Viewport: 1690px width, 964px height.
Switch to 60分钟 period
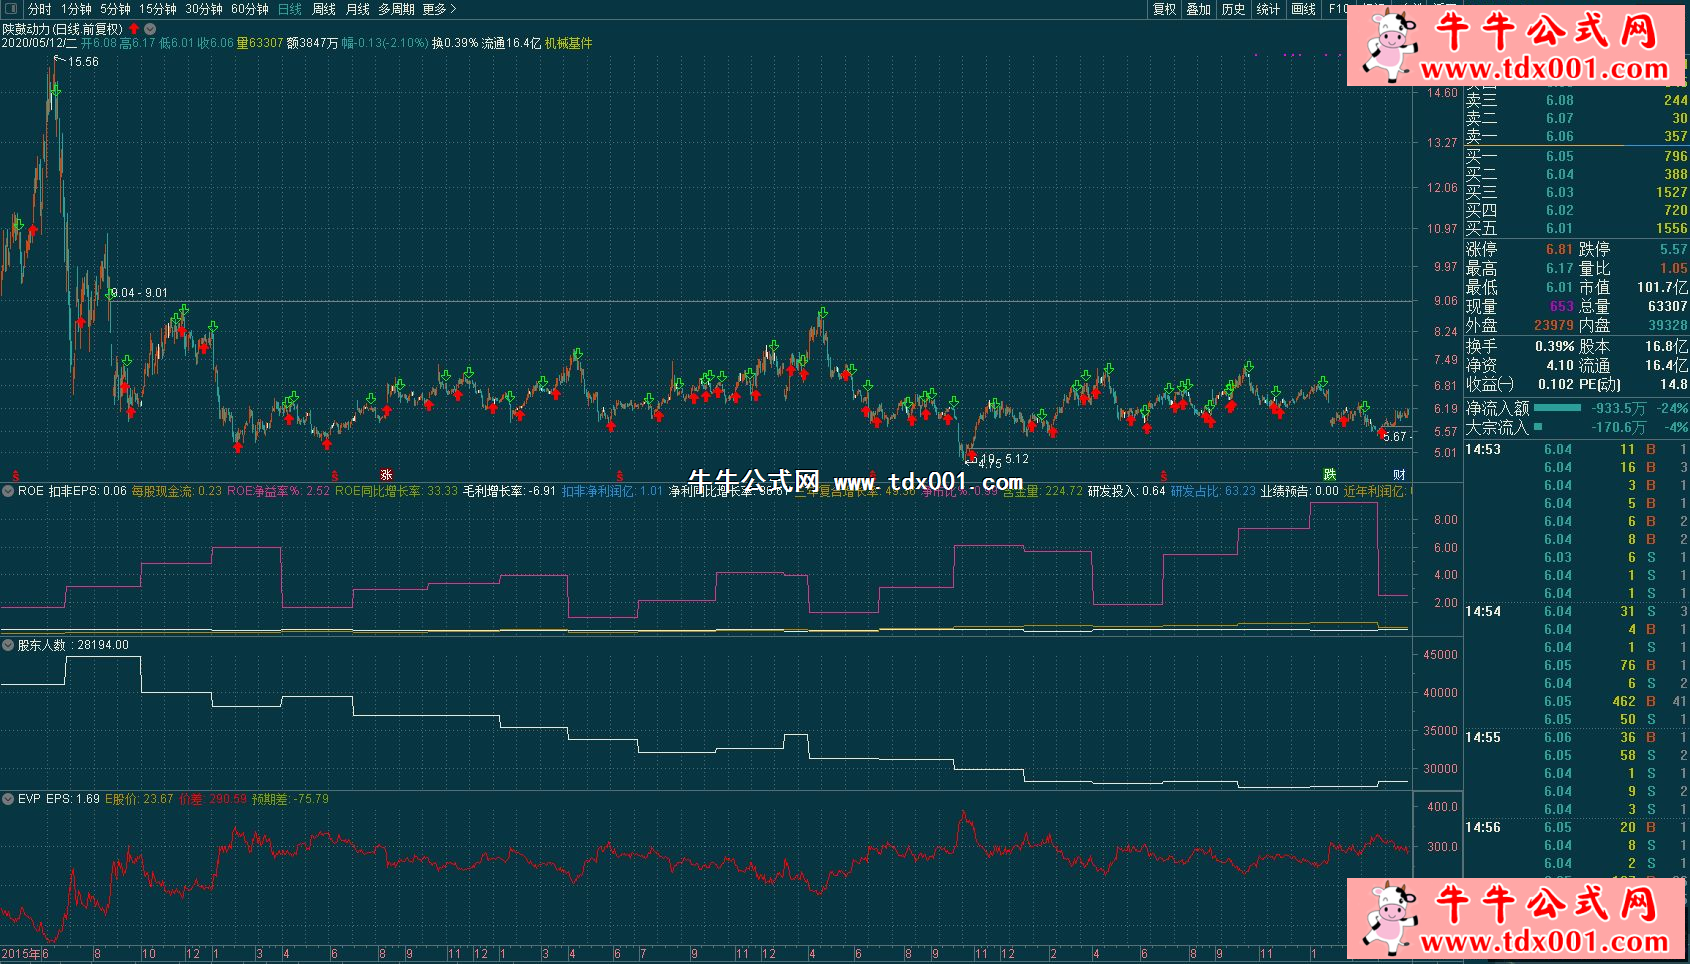[250, 9]
